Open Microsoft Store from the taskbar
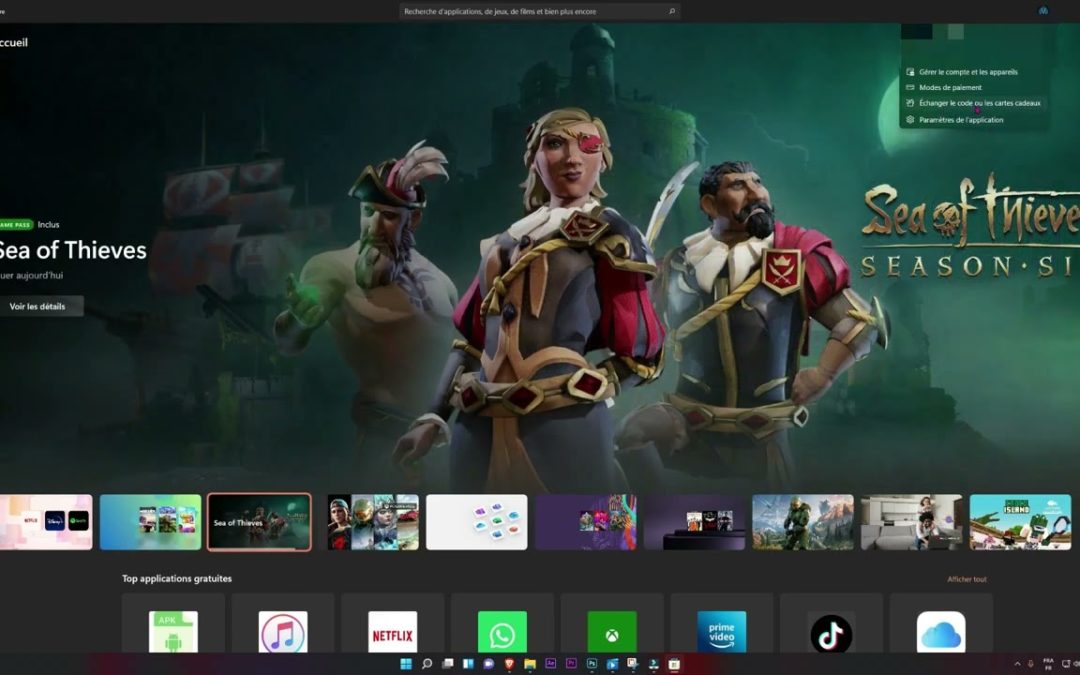This screenshot has width=1080, height=675. (x=674, y=664)
